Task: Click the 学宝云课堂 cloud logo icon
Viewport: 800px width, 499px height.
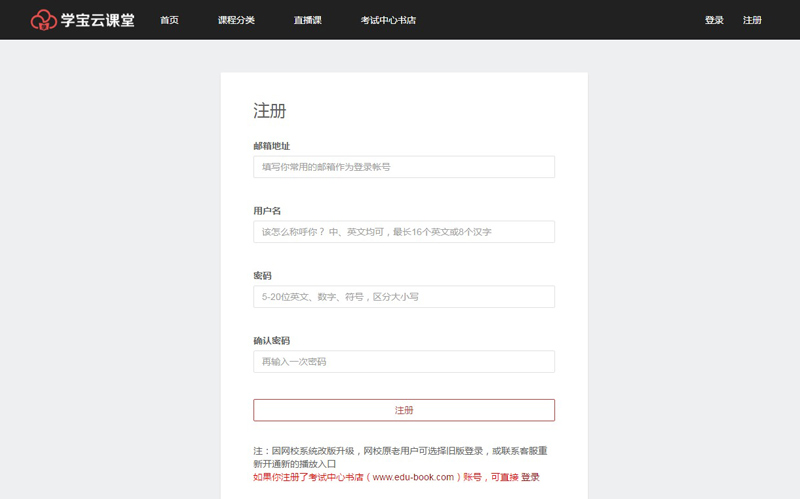Action: coord(44,20)
